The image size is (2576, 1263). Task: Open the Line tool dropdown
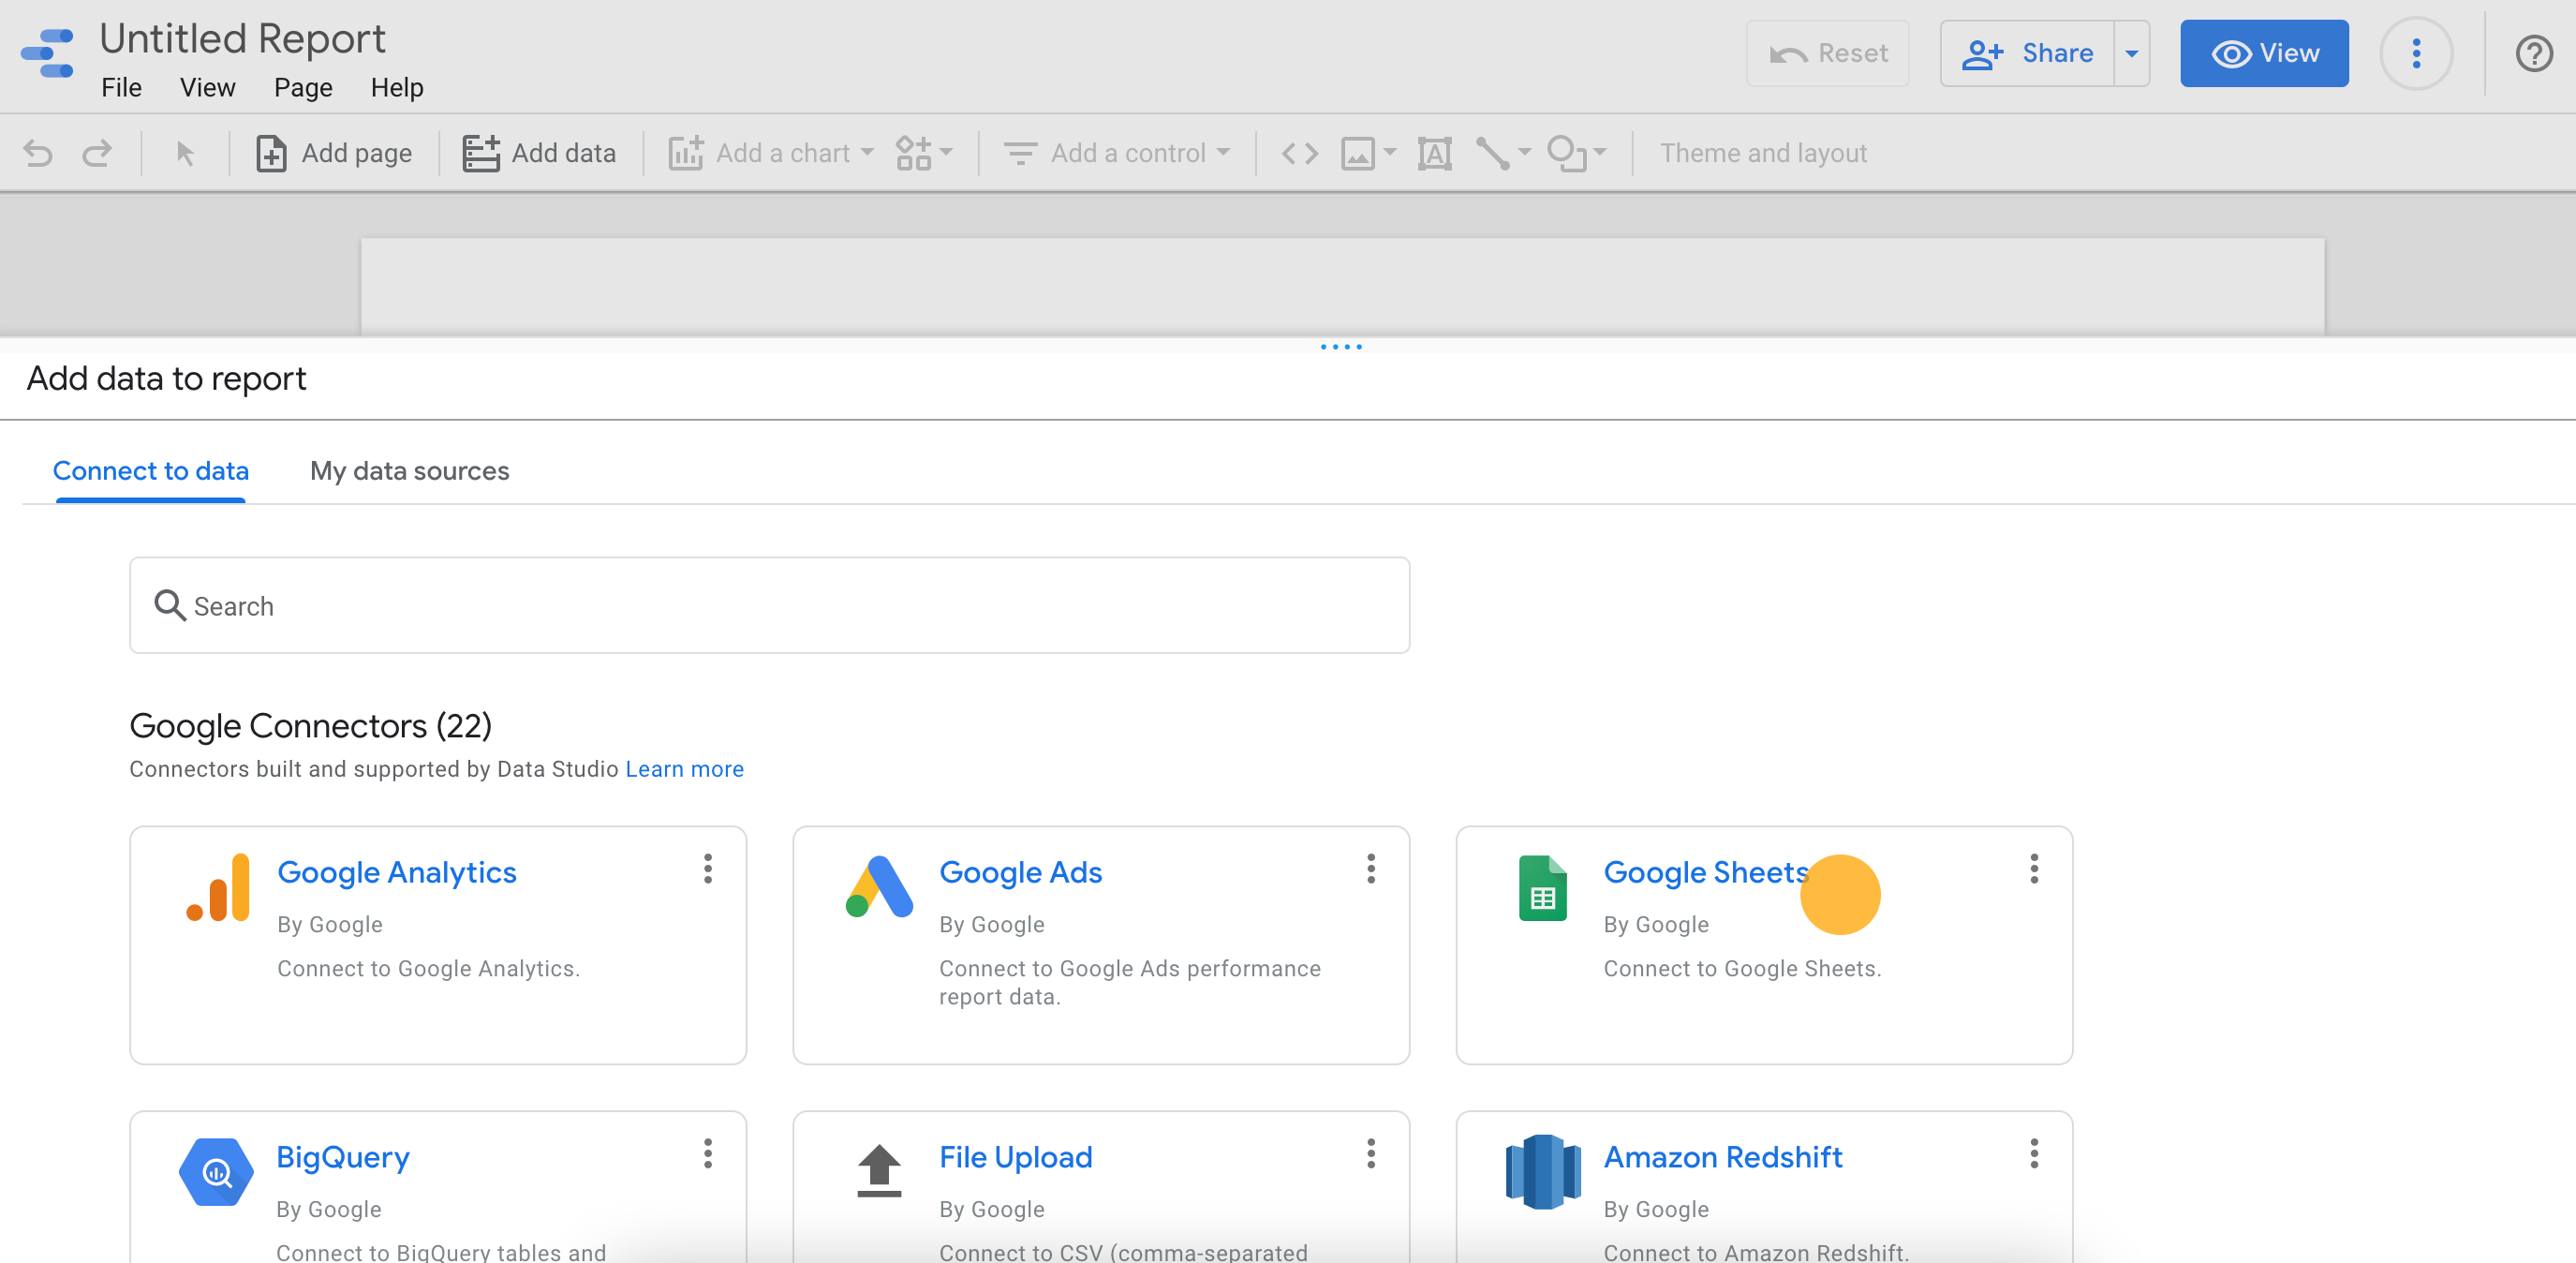[x=1503, y=153]
